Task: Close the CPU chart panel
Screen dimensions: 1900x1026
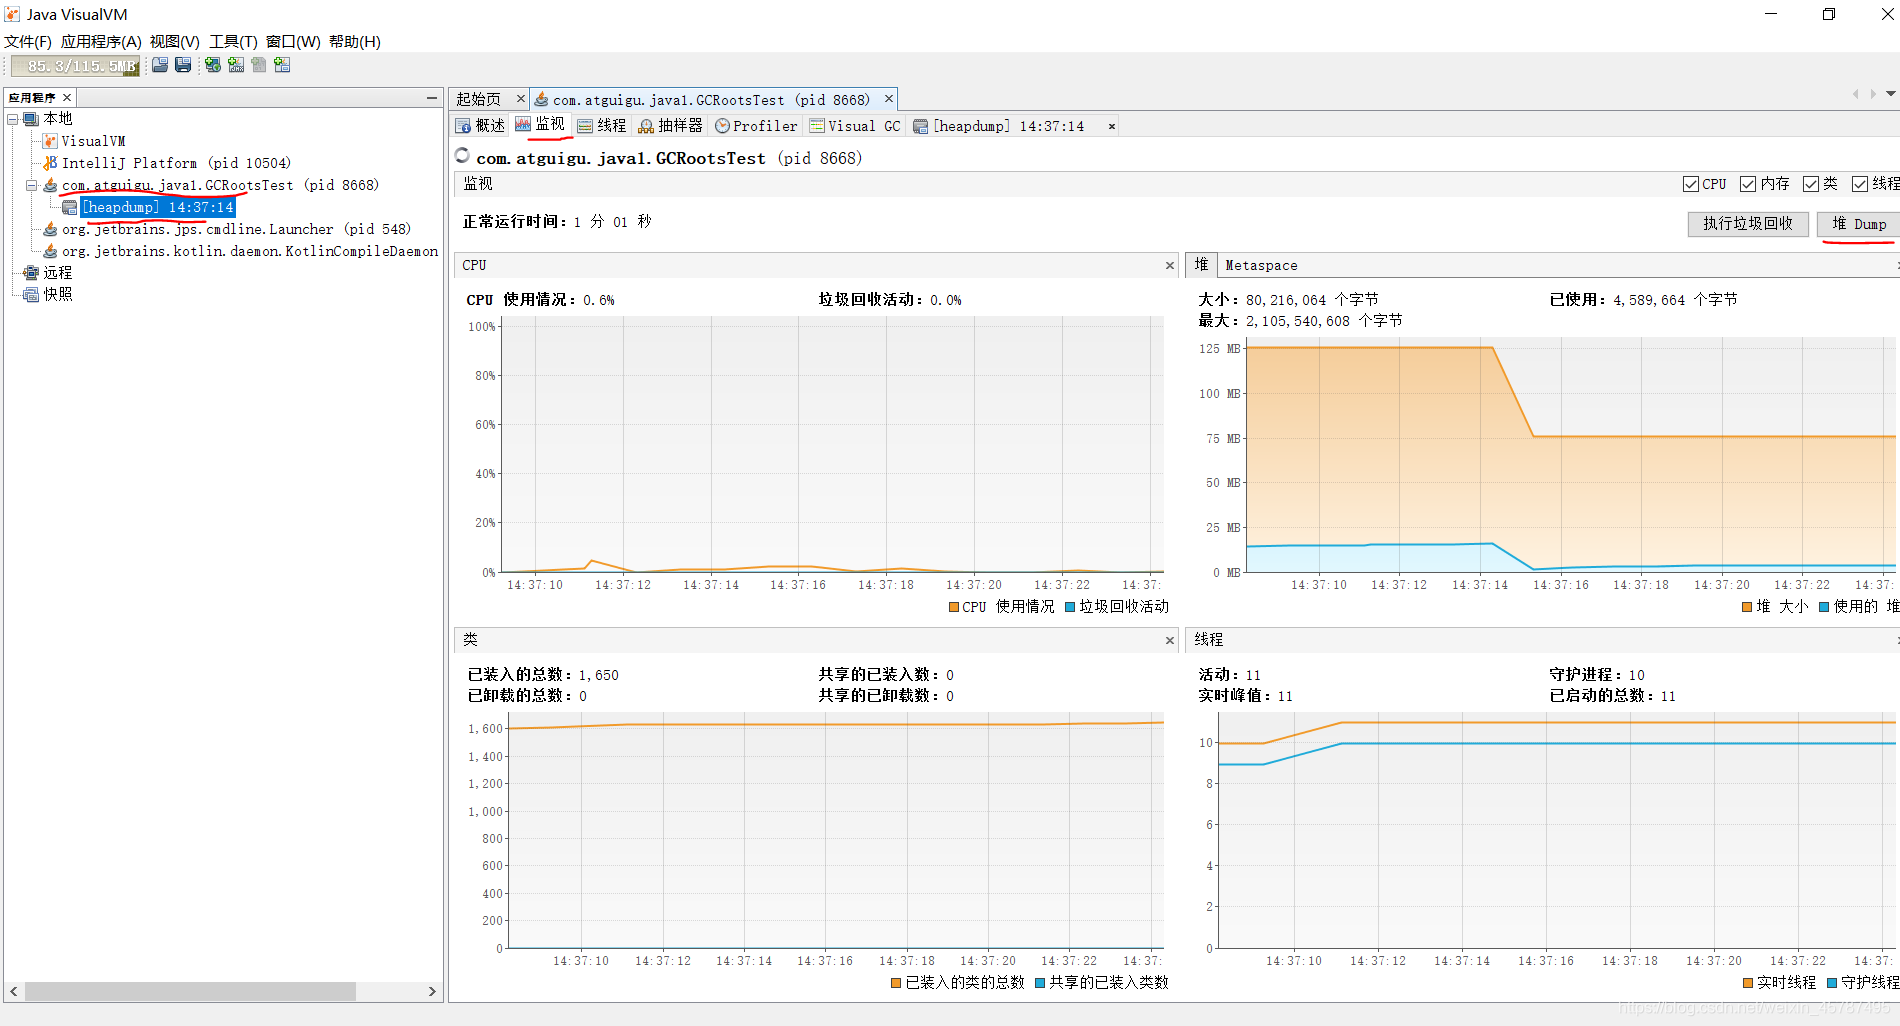Action: tap(1169, 265)
